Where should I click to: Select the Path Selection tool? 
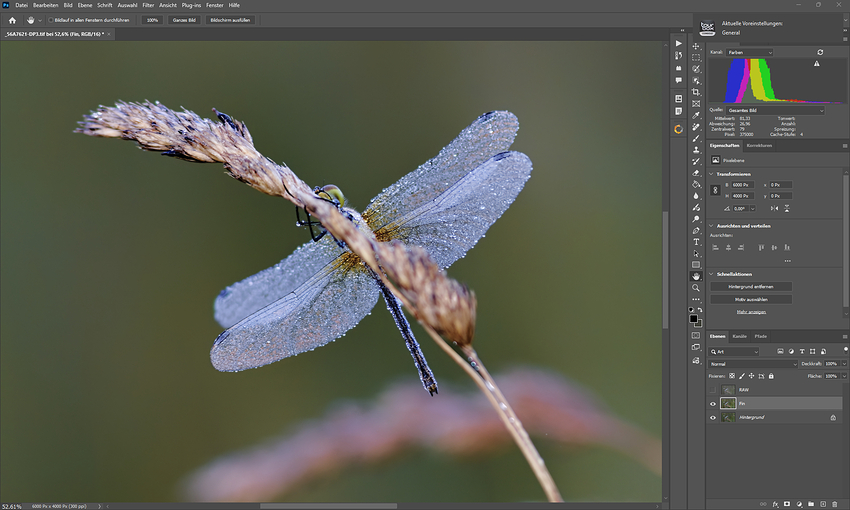[x=696, y=253]
